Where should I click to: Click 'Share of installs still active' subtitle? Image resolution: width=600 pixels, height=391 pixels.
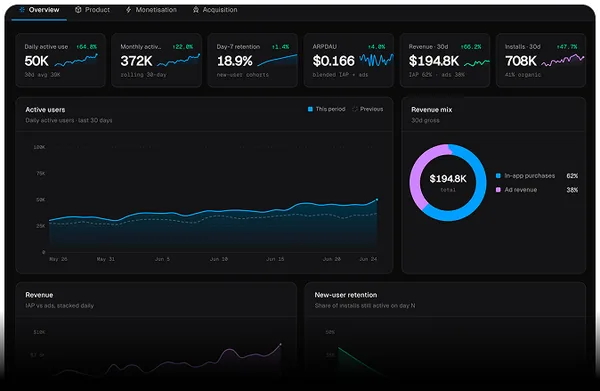point(365,306)
